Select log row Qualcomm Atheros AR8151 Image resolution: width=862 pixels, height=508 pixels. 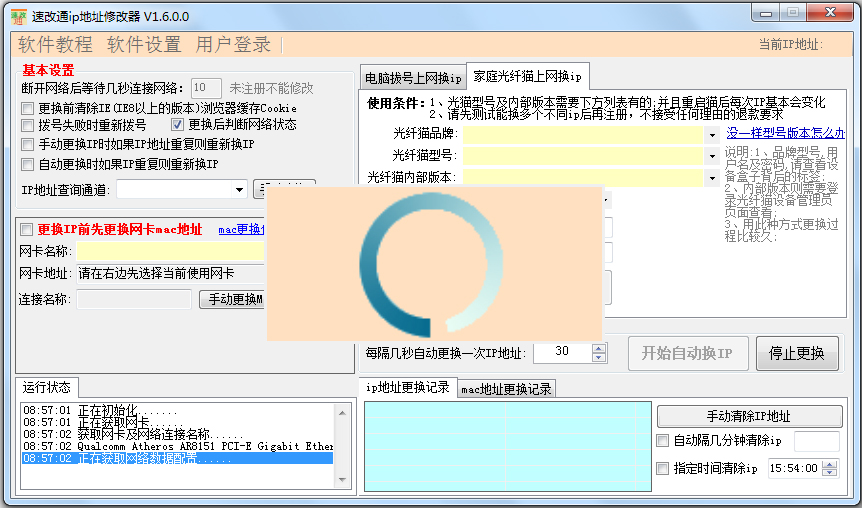(x=178, y=446)
